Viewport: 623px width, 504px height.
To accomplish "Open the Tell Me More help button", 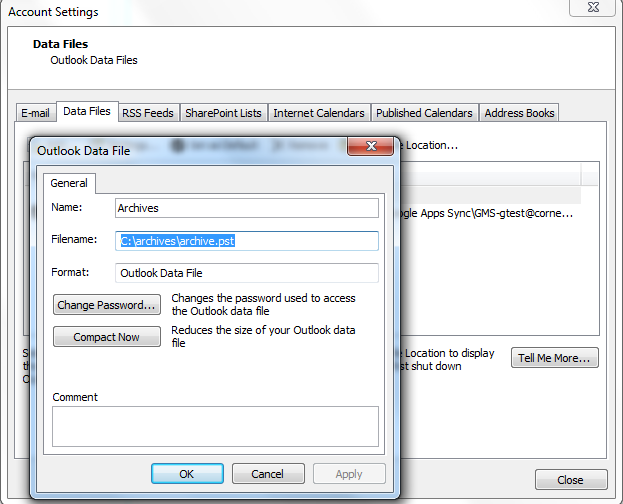I will click(555, 358).
